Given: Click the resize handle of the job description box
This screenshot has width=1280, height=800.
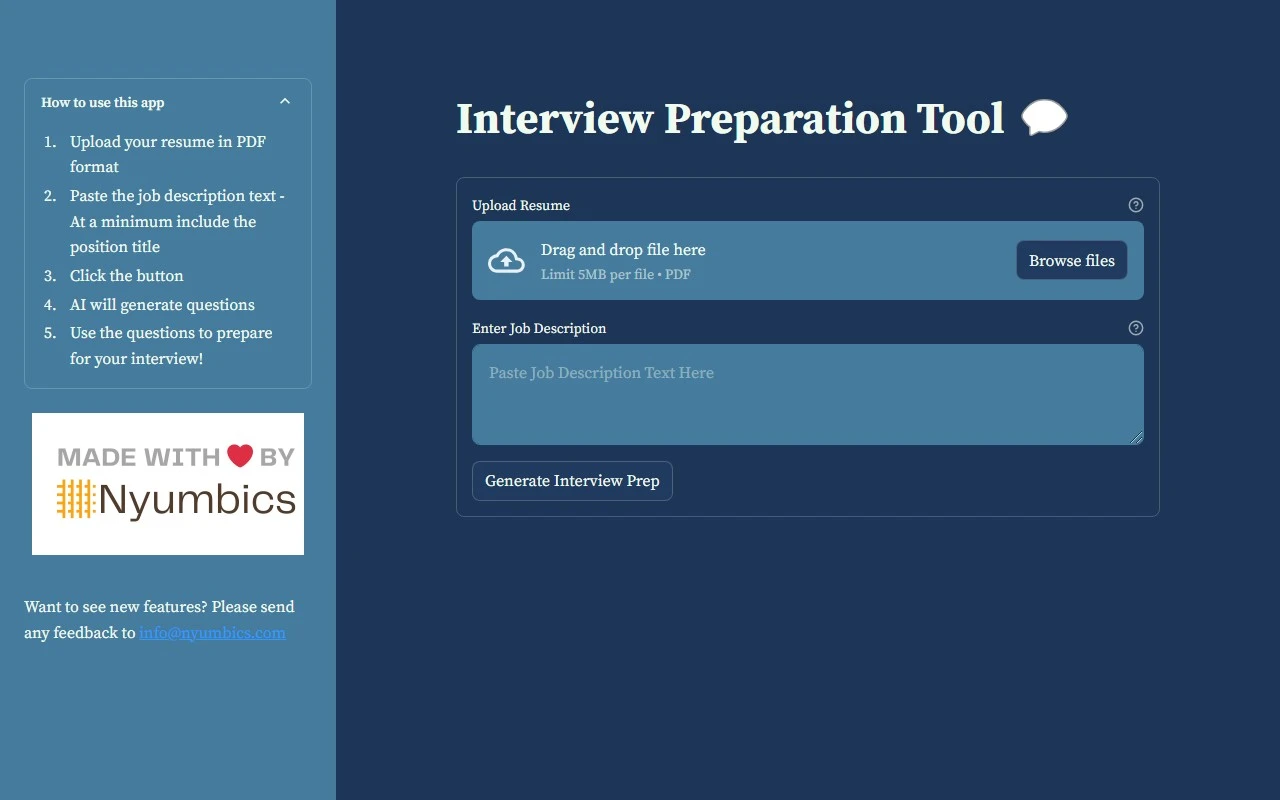Looking at the screenshot, I should (x=1137, y=437).
